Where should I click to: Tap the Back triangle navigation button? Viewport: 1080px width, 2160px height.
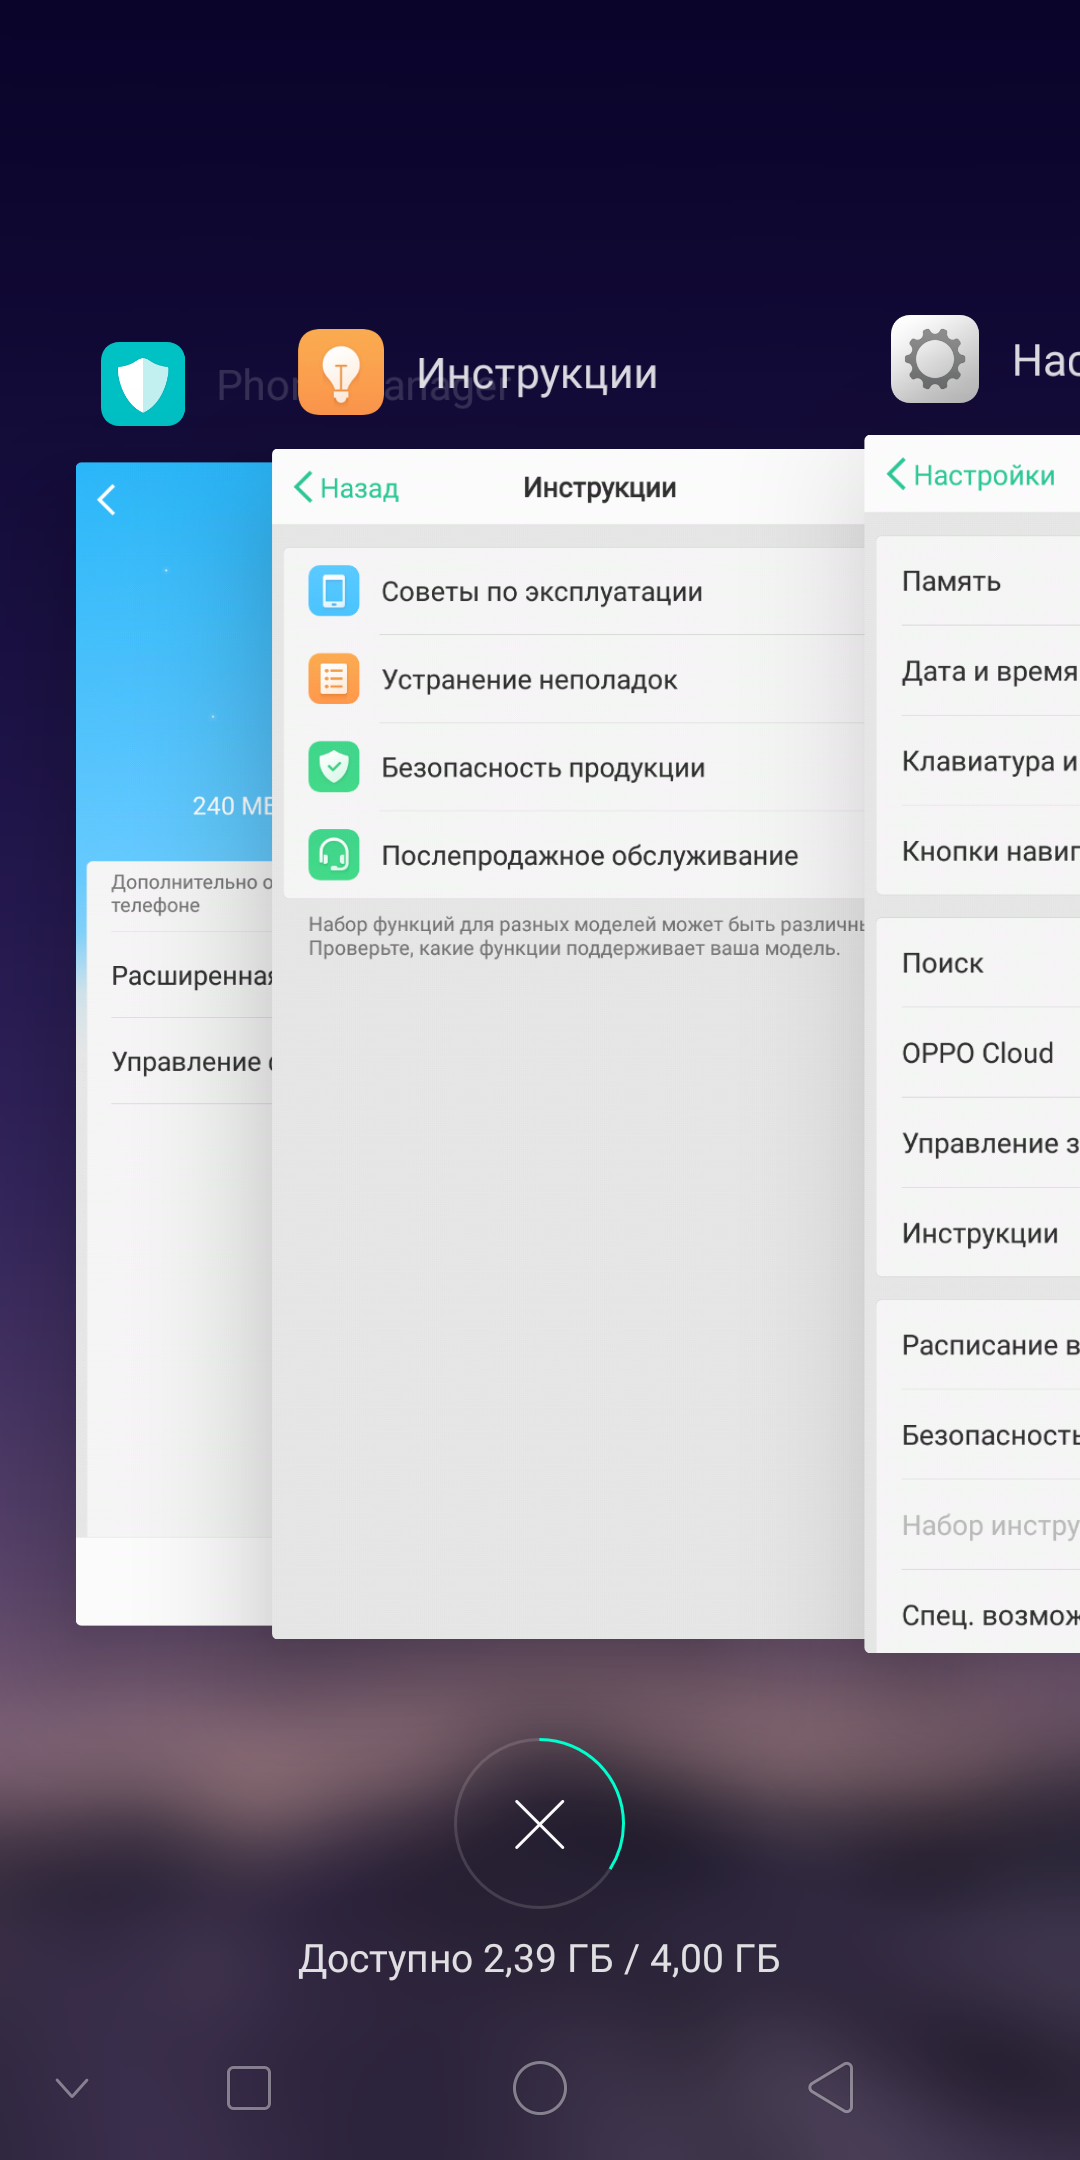pyautogui.click(x=831, y=2087)
